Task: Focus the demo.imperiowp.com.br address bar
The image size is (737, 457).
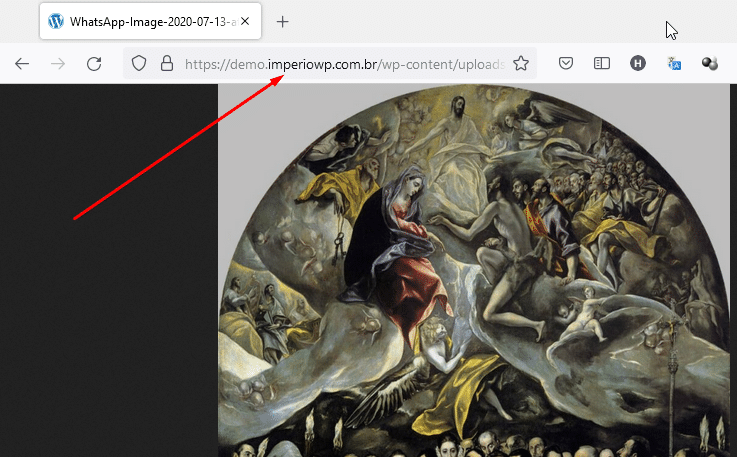Action: (340, 64)
